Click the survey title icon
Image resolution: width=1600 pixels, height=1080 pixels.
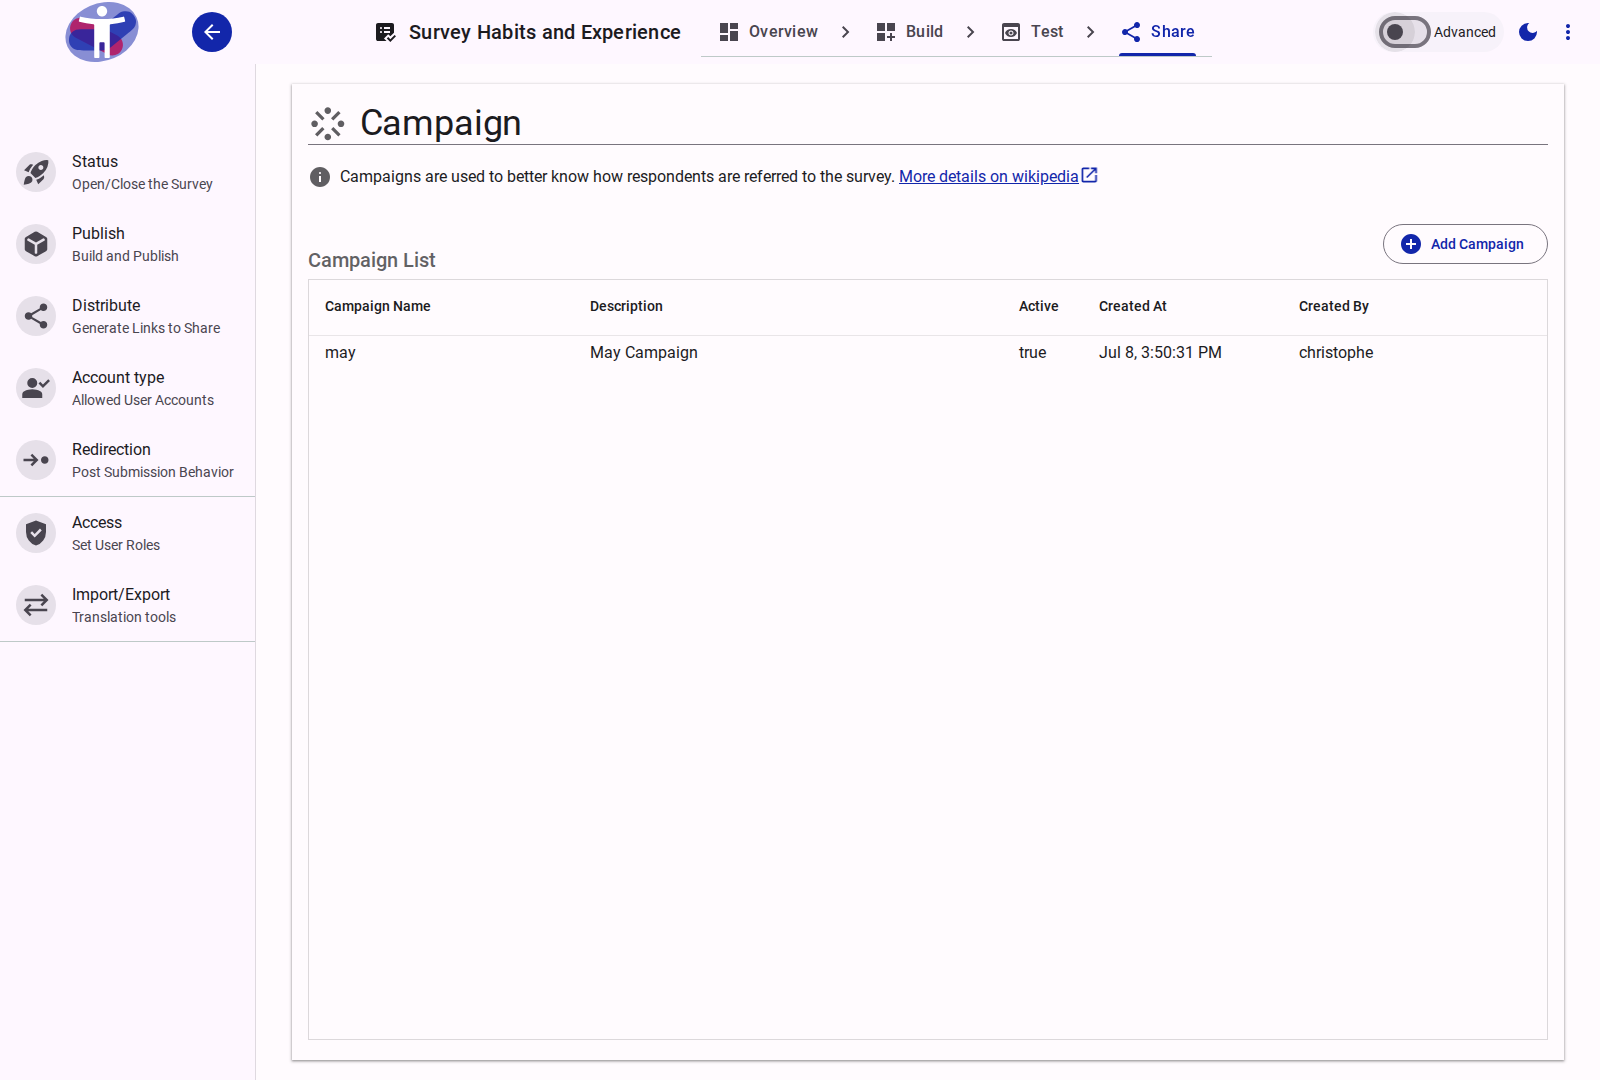tap(386, 32)
